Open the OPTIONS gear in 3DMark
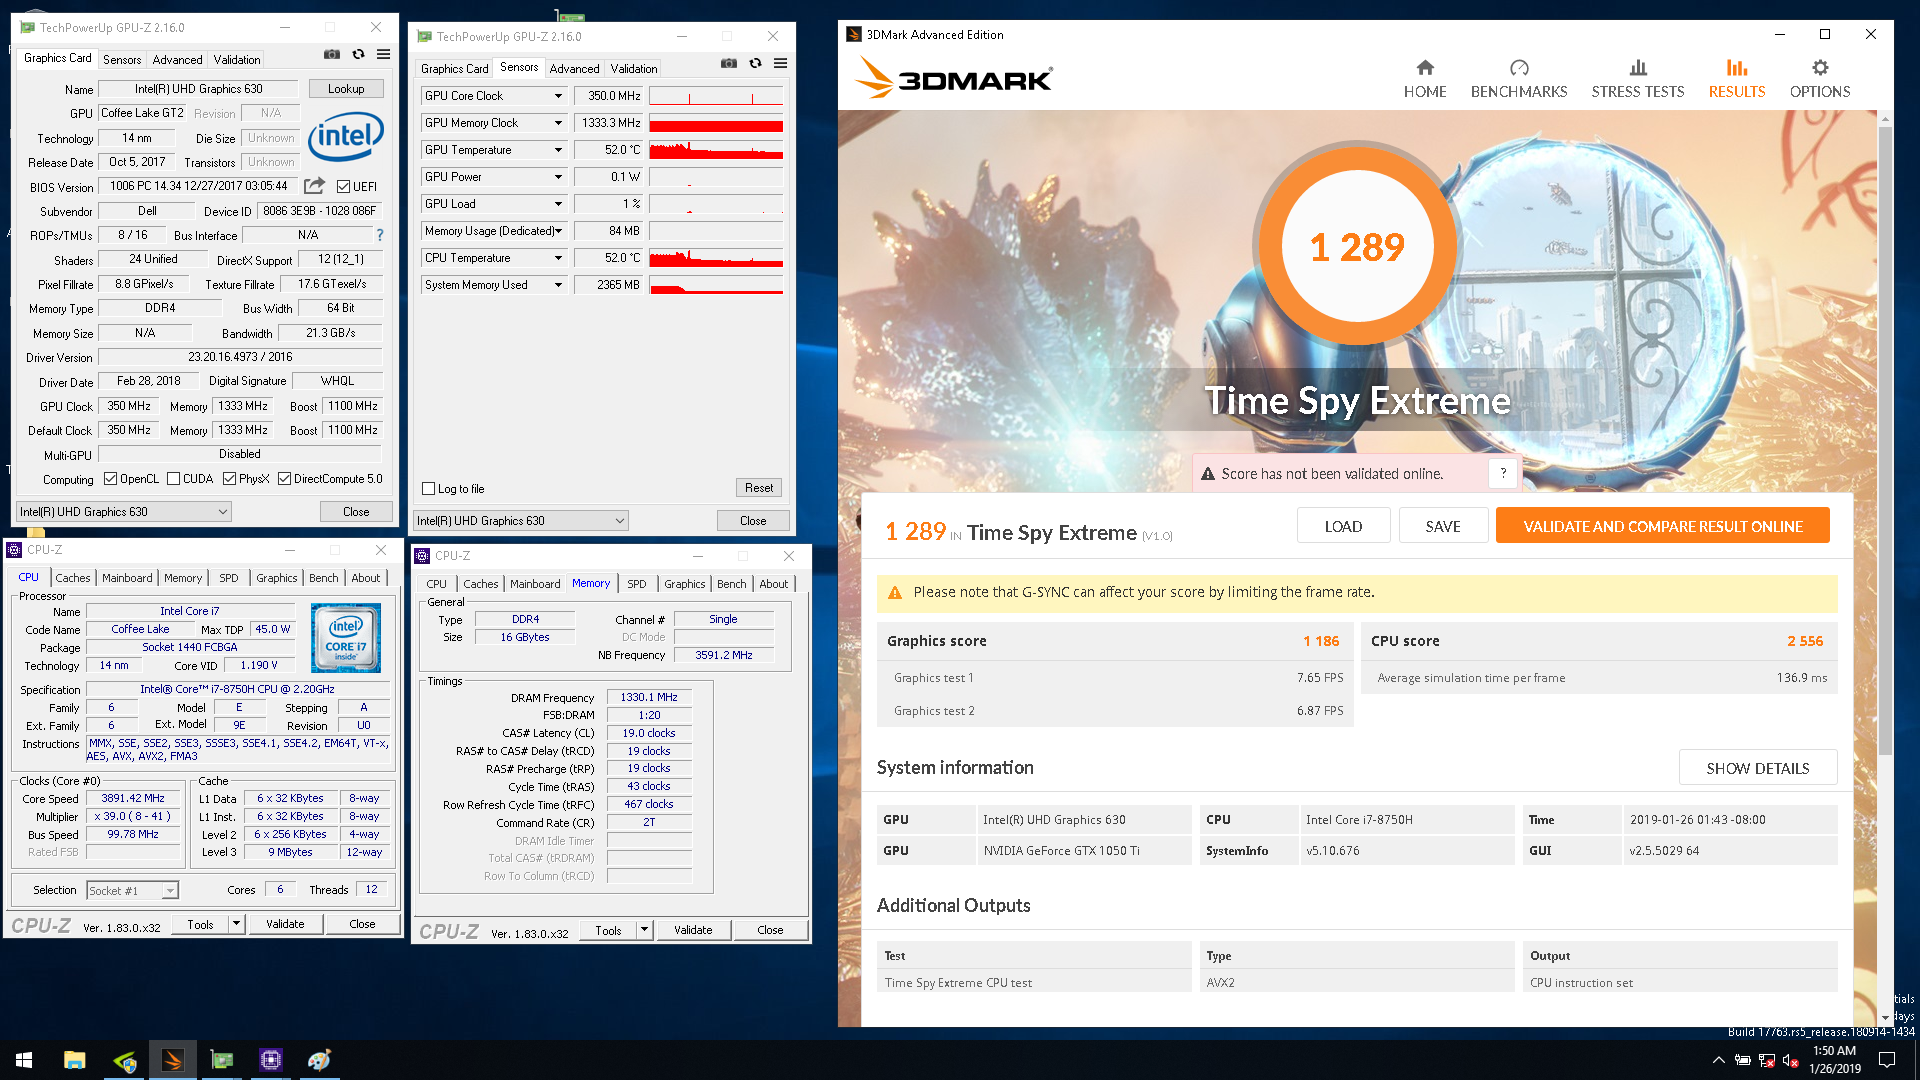Image resolution: width=1920 pixels, height=1080 pixels. click(x=1819, y=79)
